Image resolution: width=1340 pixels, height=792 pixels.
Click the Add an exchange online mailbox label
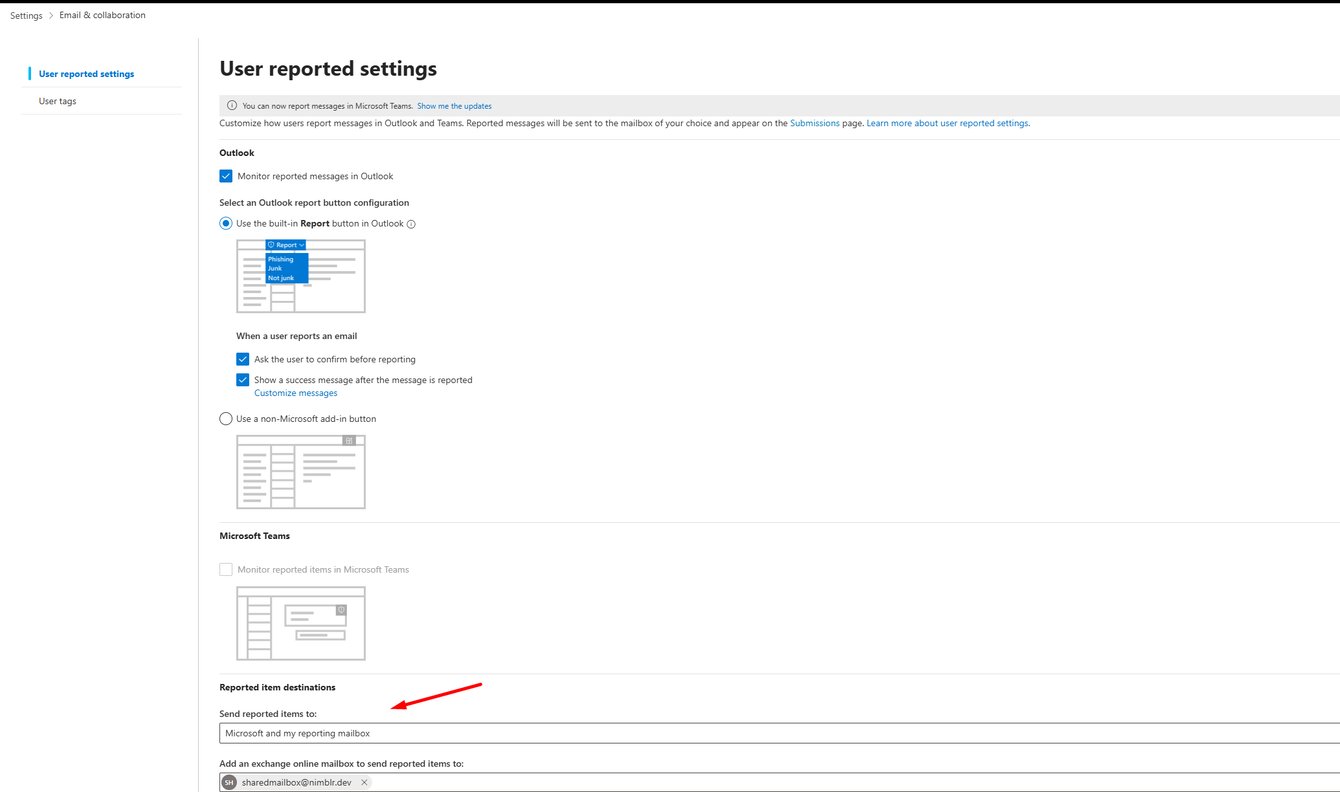(341, 763)
